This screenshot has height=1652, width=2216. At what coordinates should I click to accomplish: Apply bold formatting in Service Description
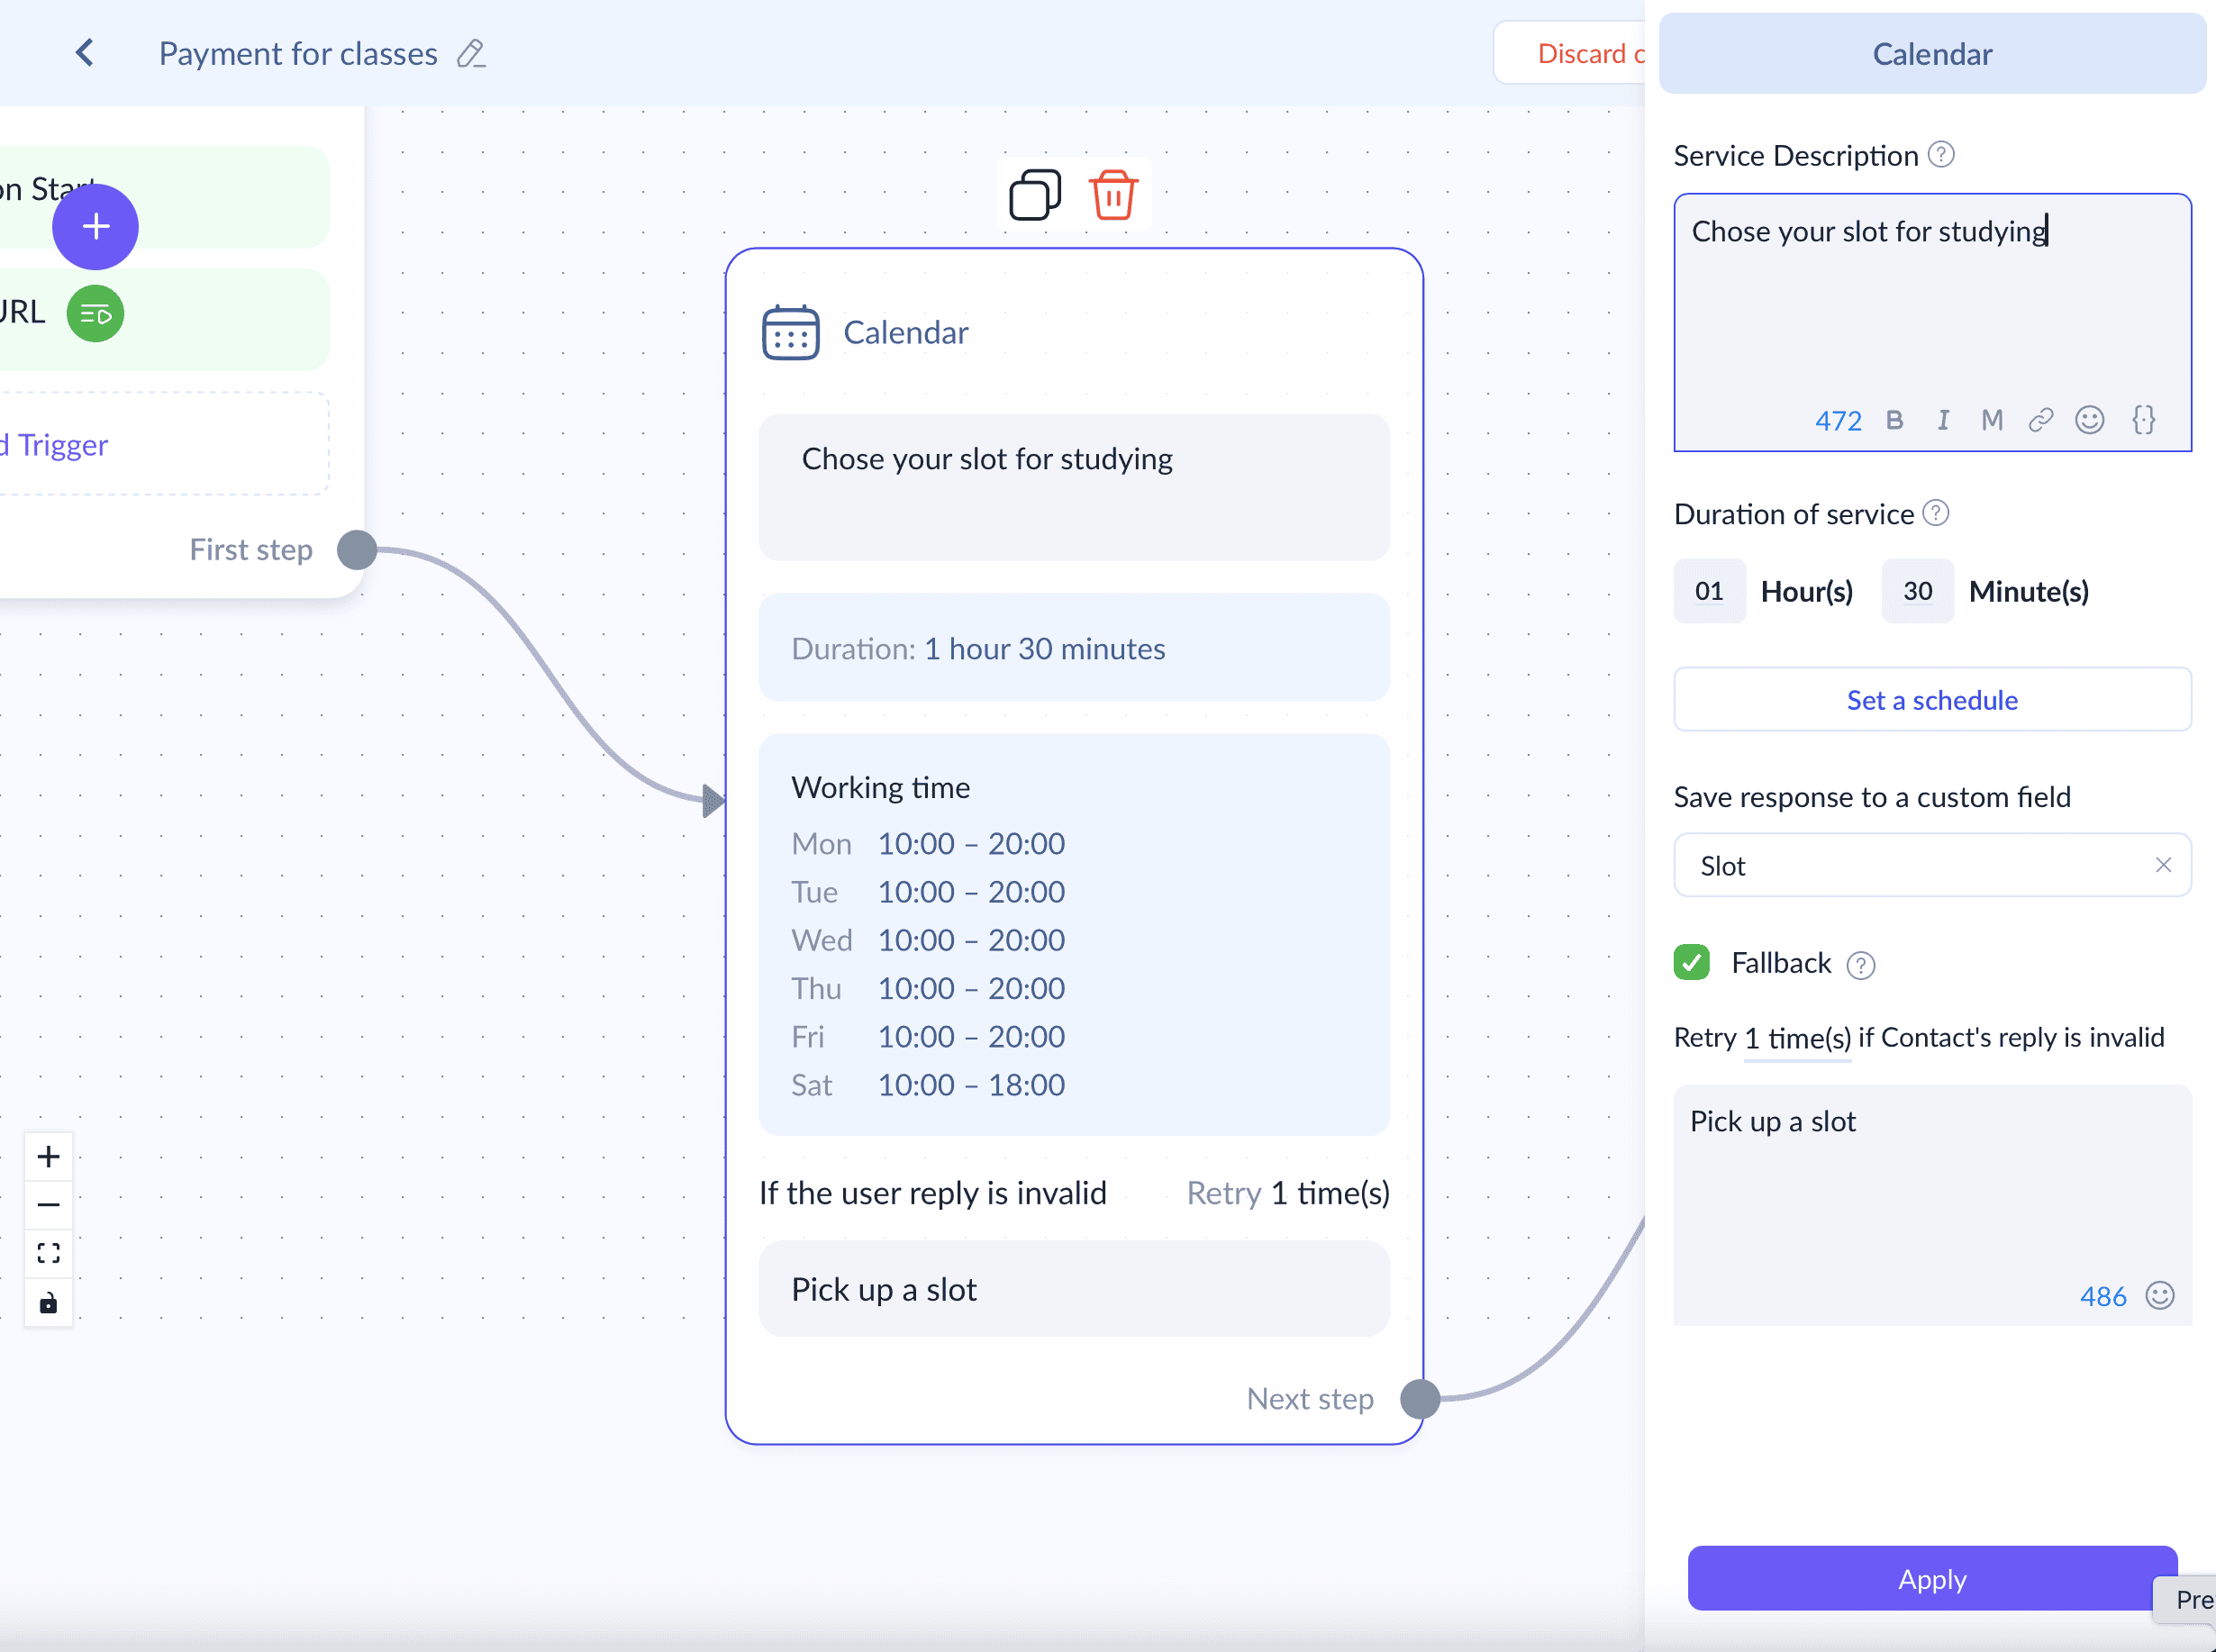[1894, 420]
